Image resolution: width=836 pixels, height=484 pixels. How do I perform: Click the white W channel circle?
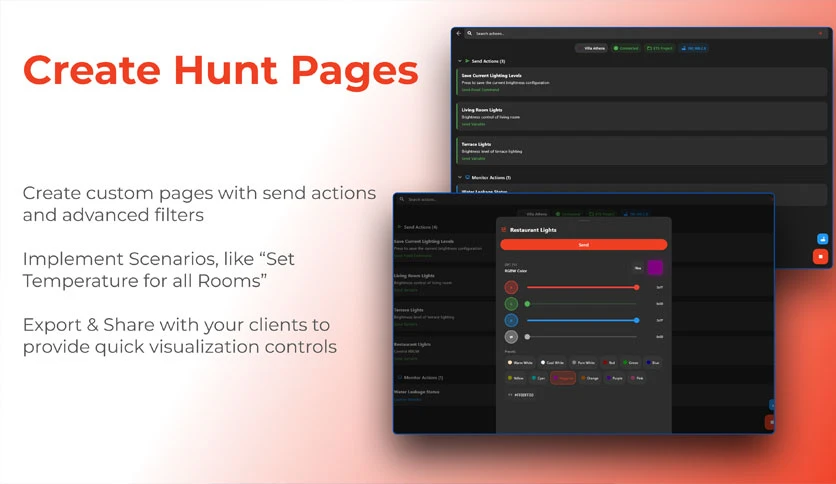coord(511,337)
